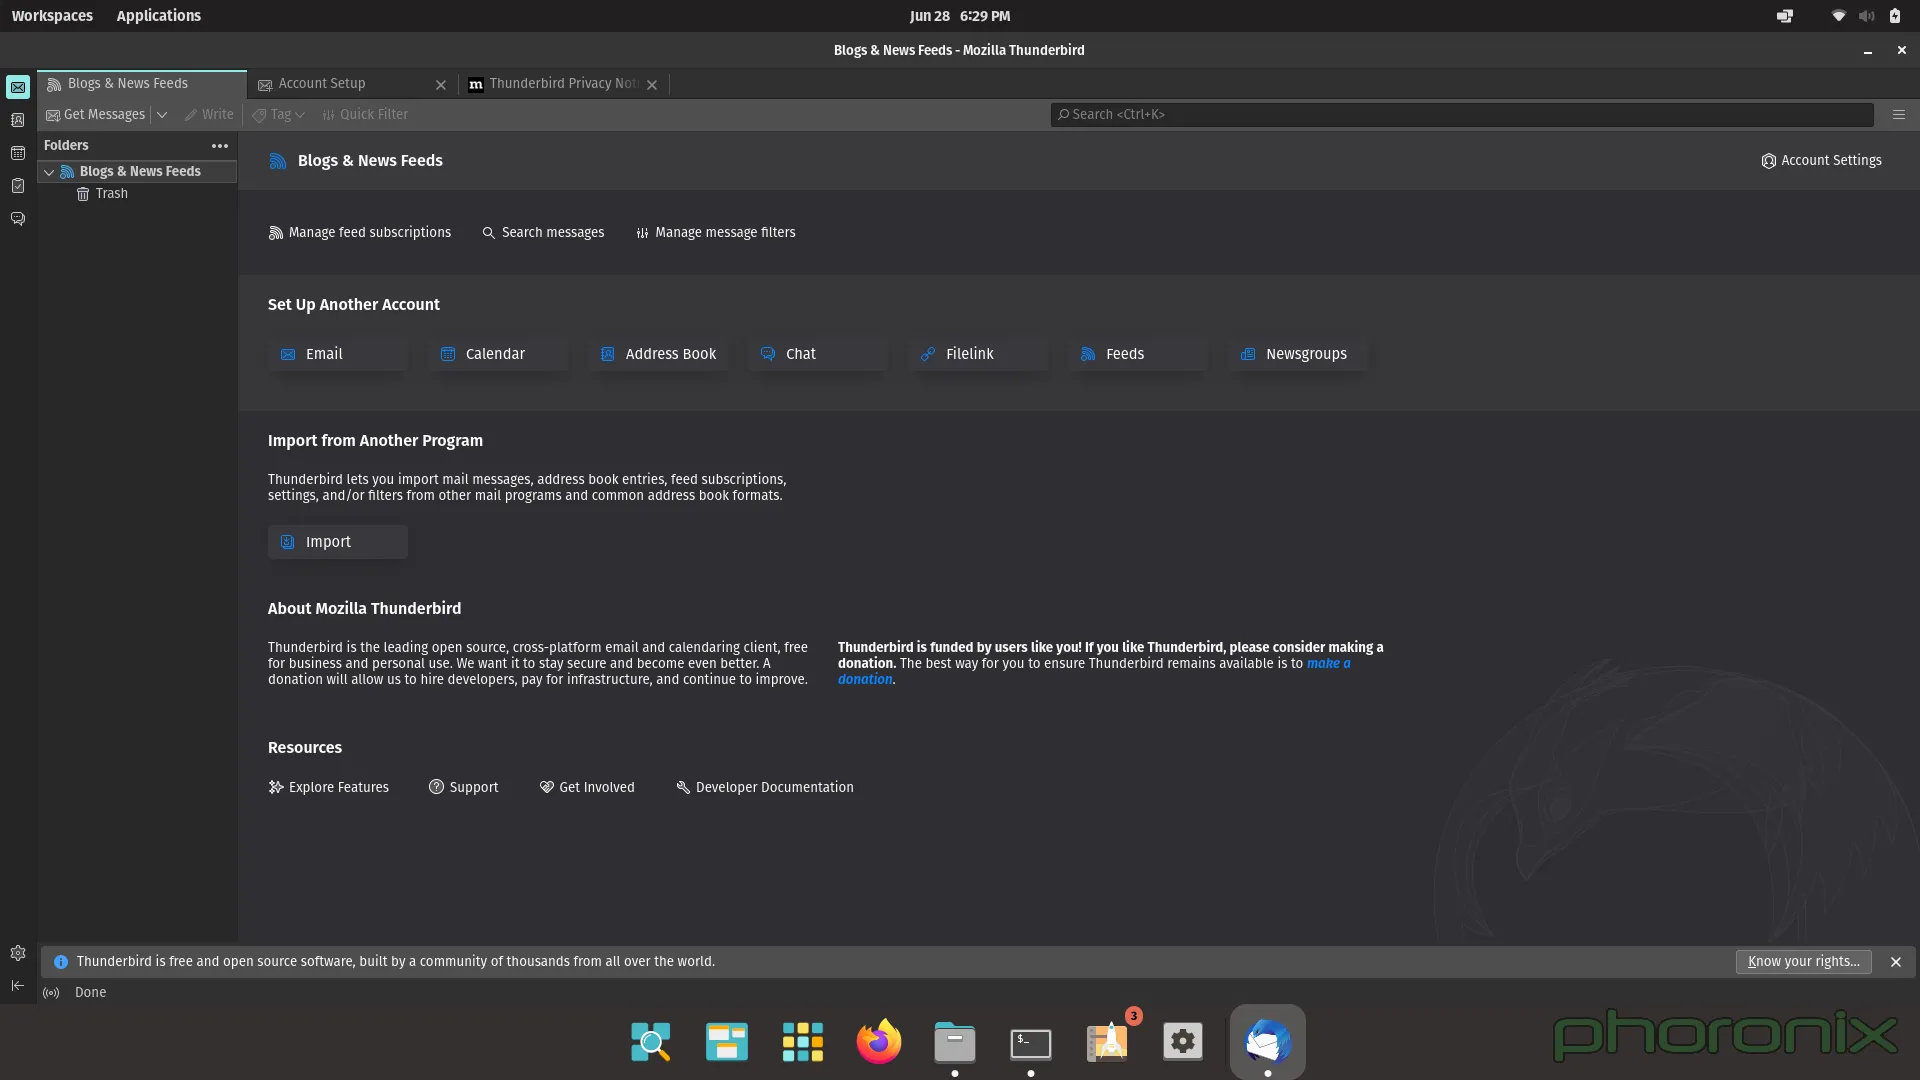The height and width of the screenshot is (1080, 1920).
Task: Open the Tag dropdown
Action: (279, 115)
